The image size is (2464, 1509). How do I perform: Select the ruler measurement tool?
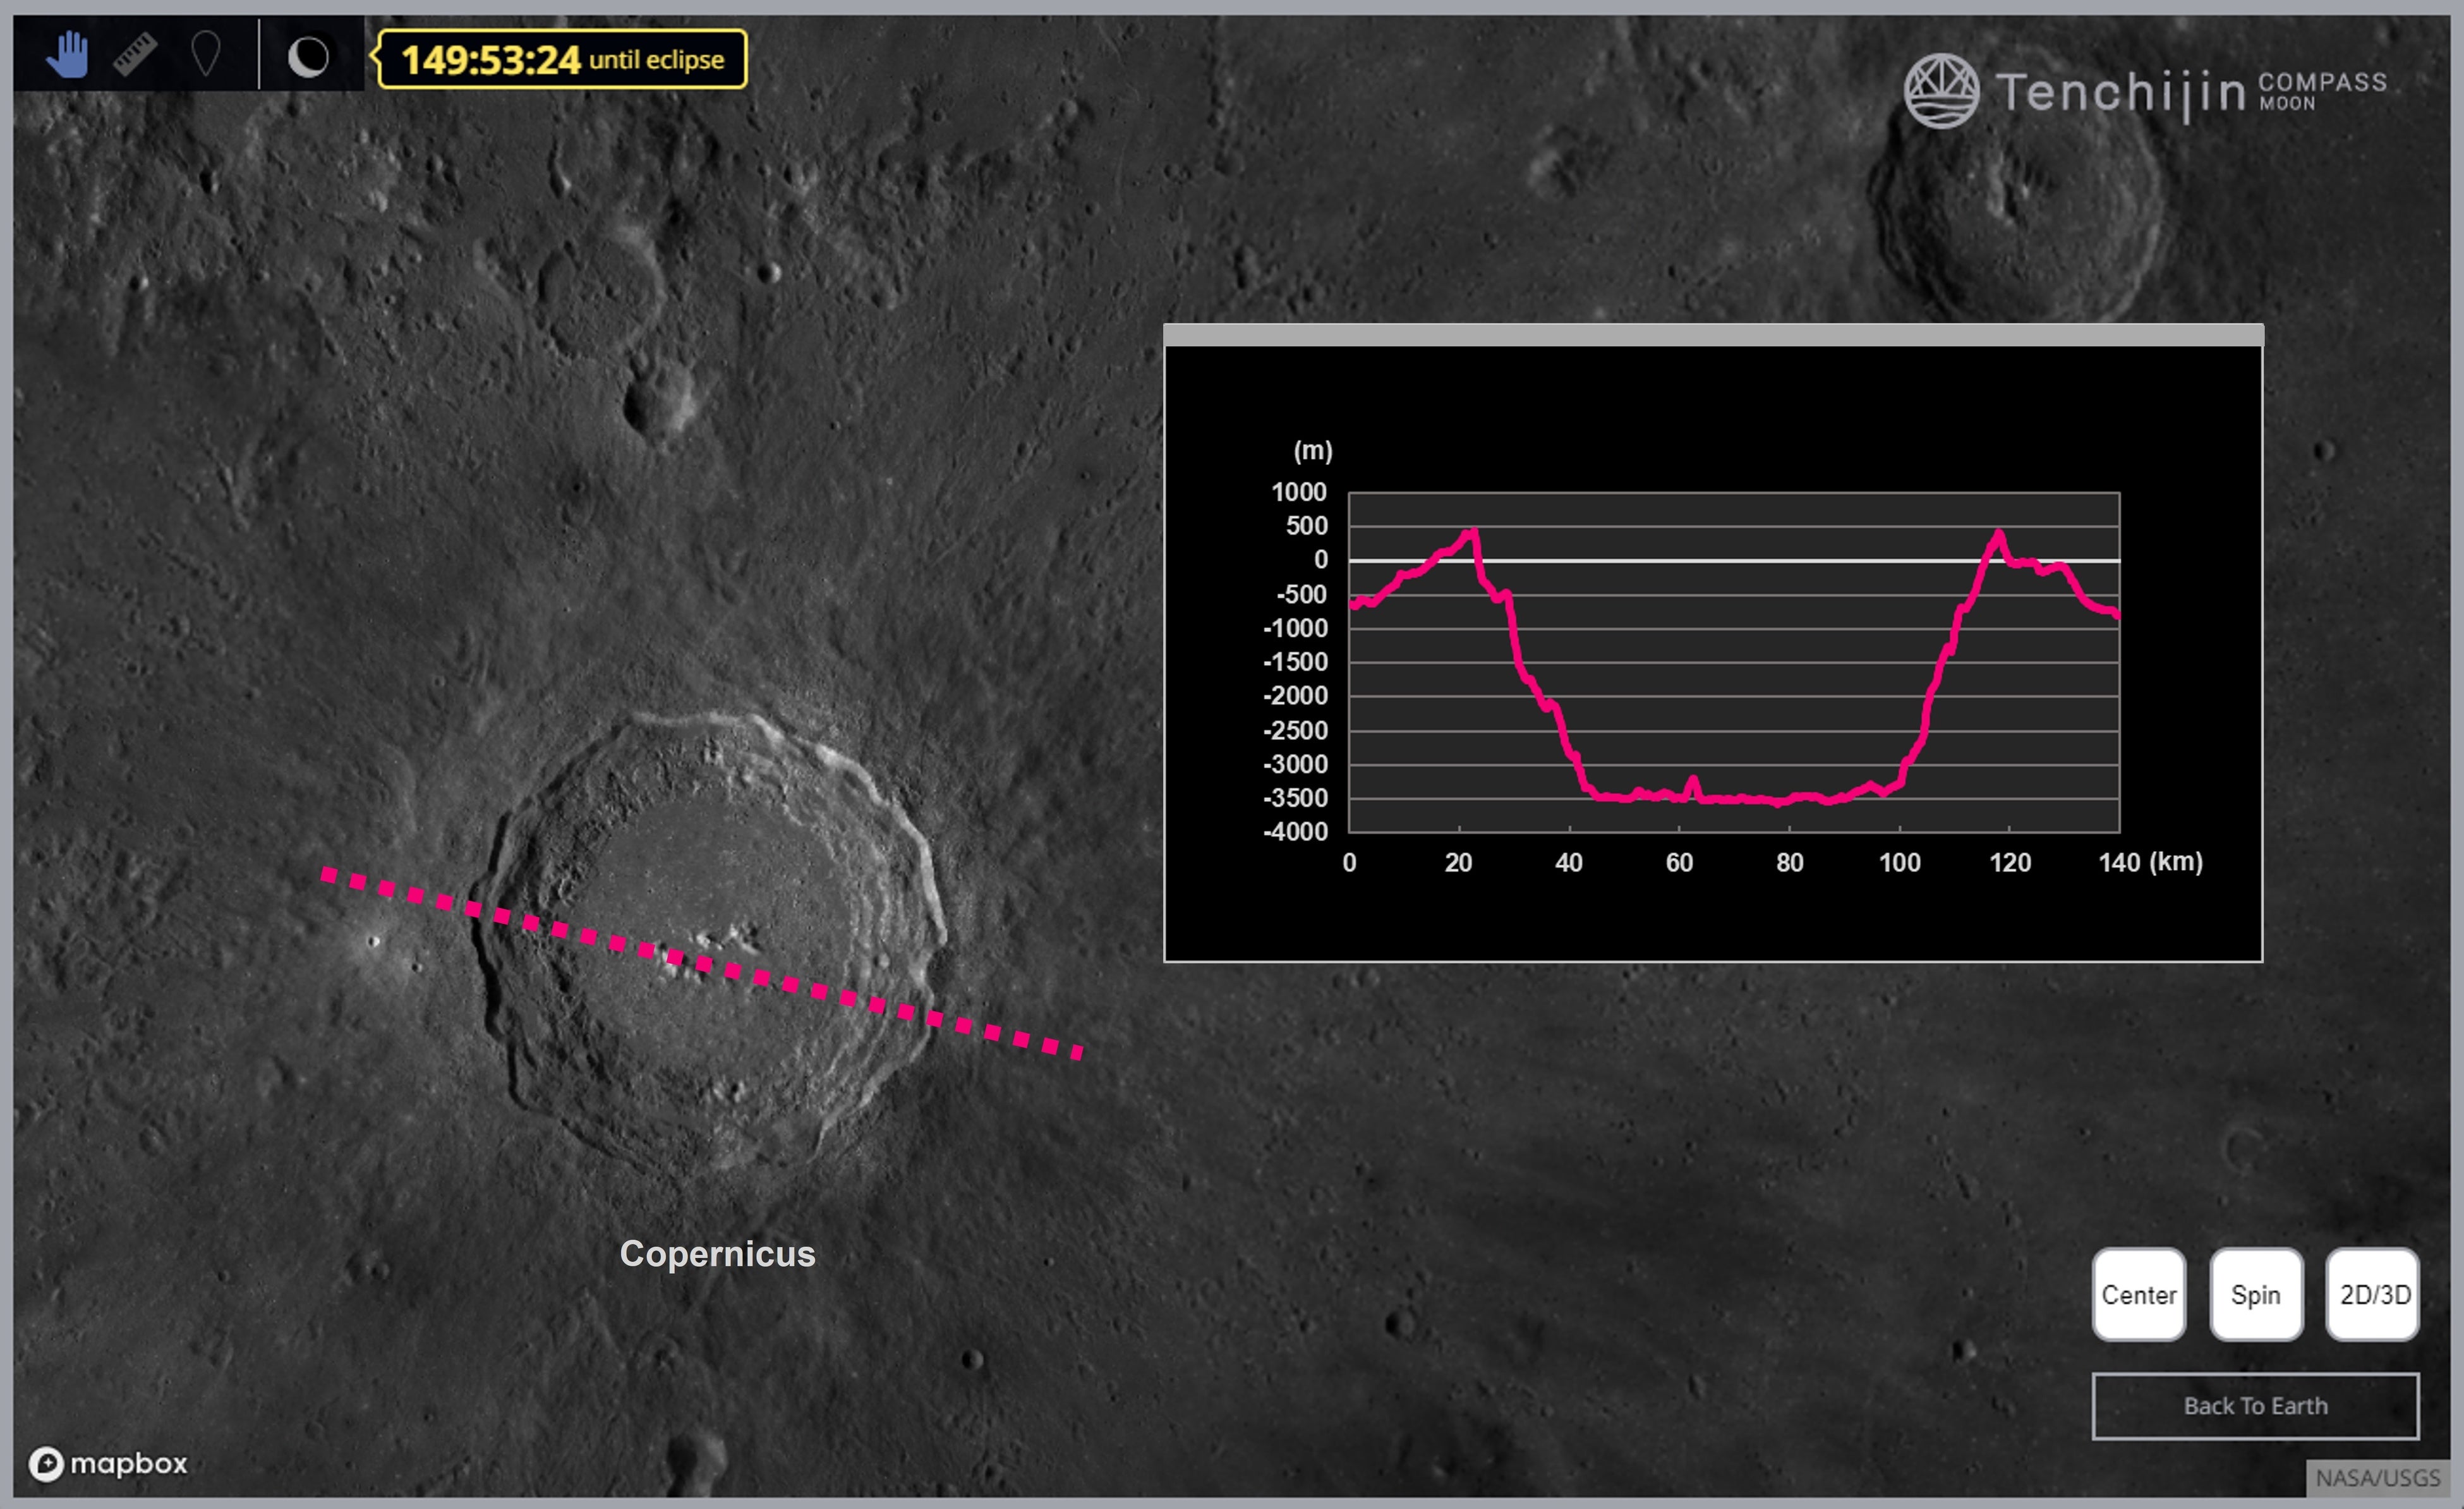[x=135, y=55]
